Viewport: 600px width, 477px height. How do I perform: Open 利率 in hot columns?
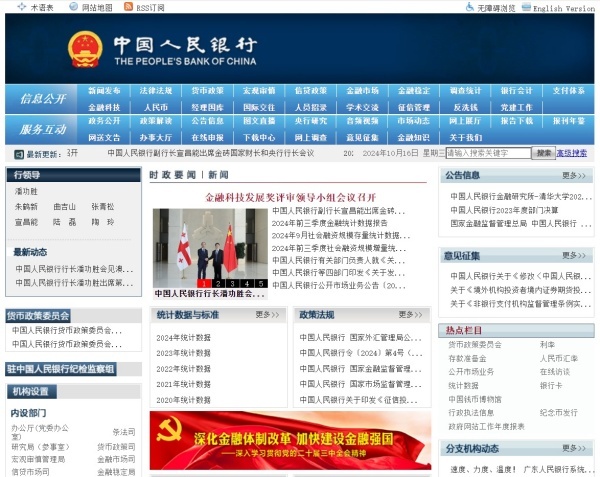point(547,345)
